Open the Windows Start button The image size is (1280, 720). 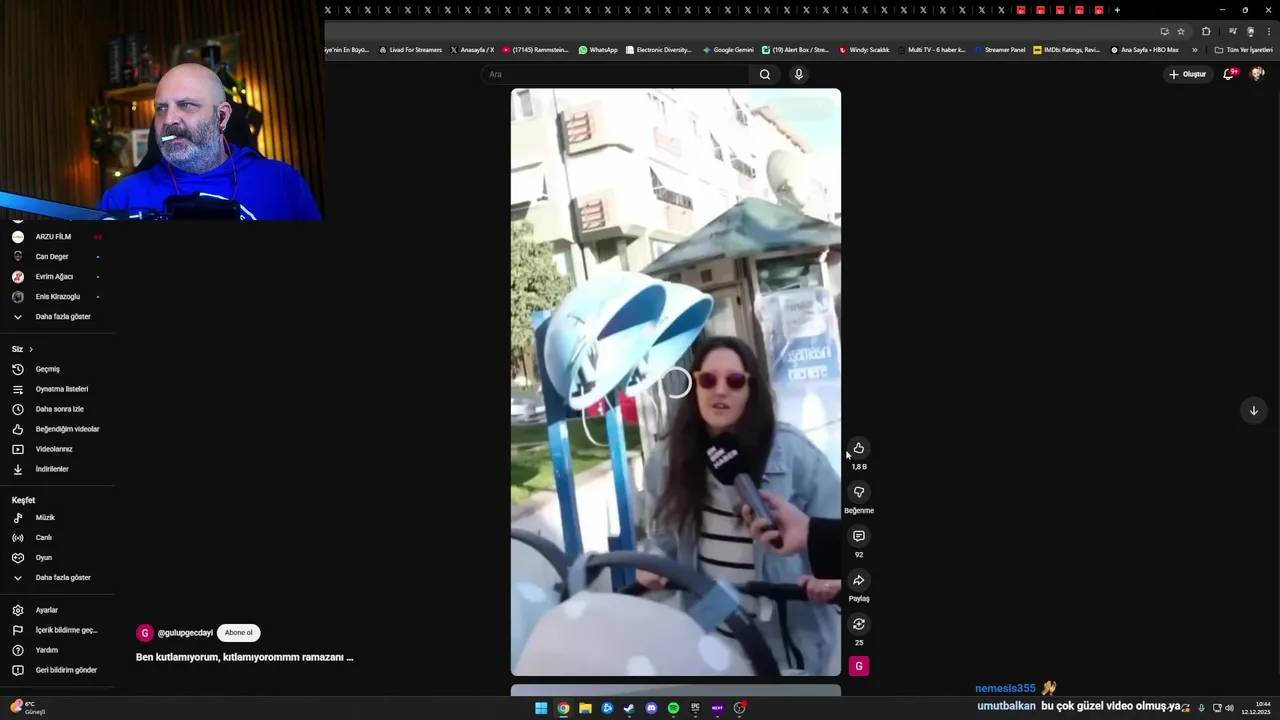541,708
